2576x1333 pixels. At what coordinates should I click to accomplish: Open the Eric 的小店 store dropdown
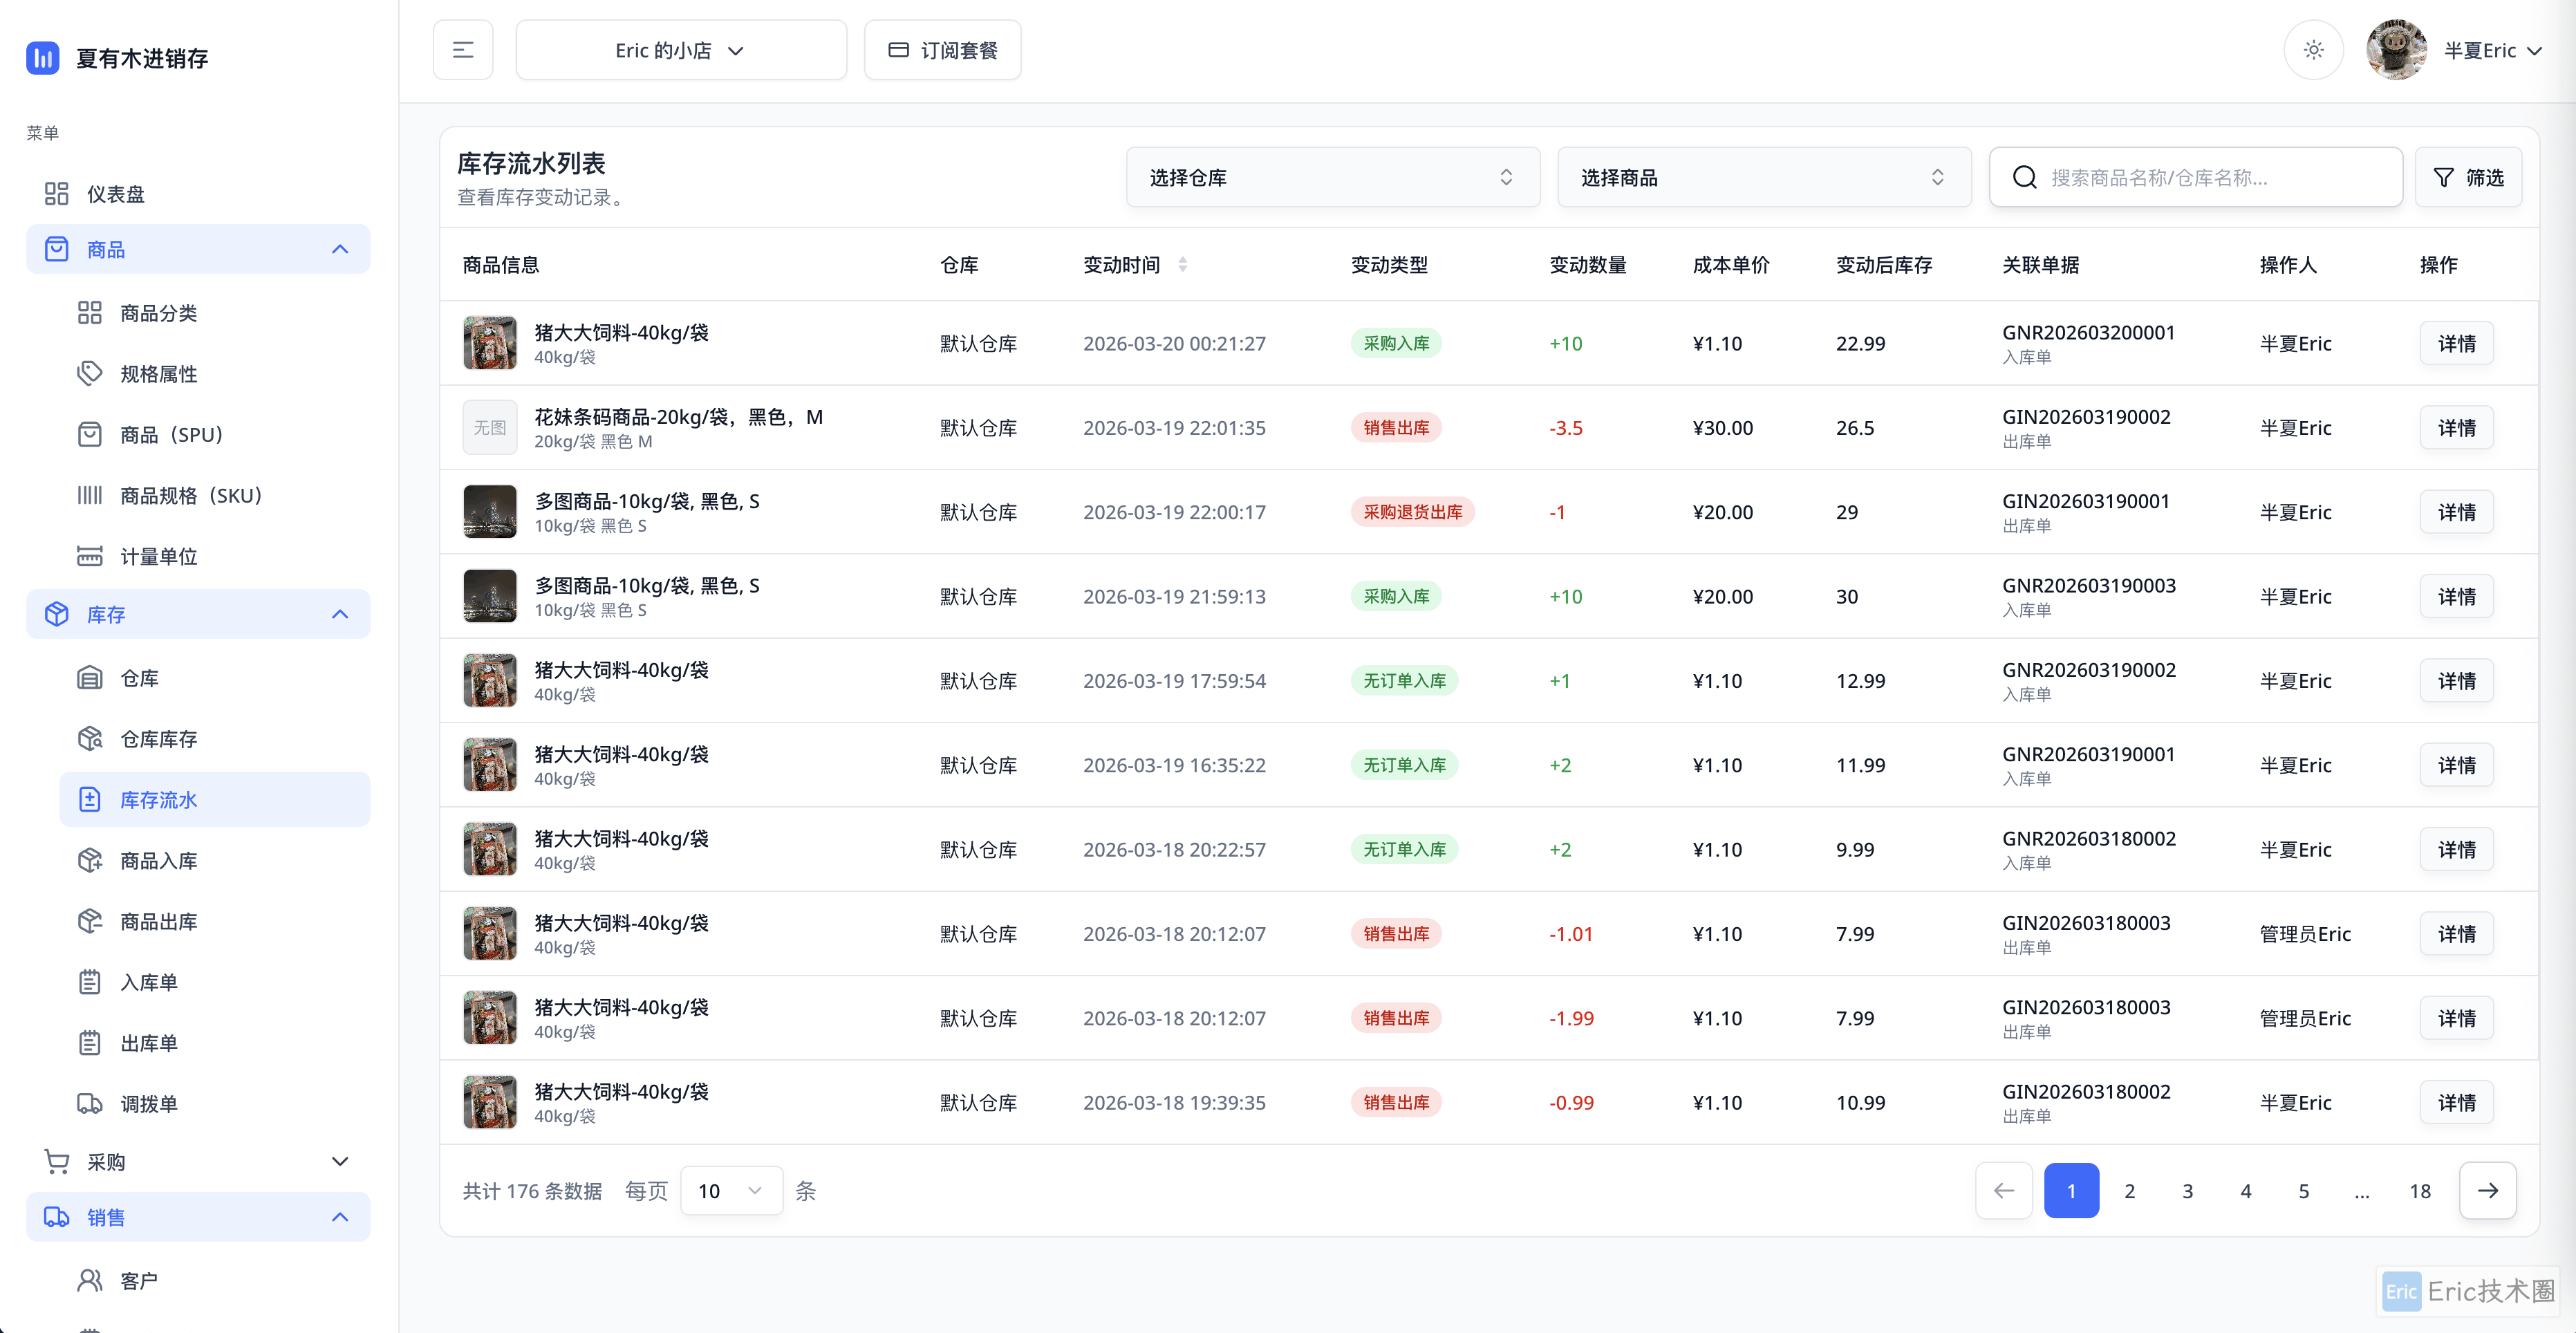(680, 50)
